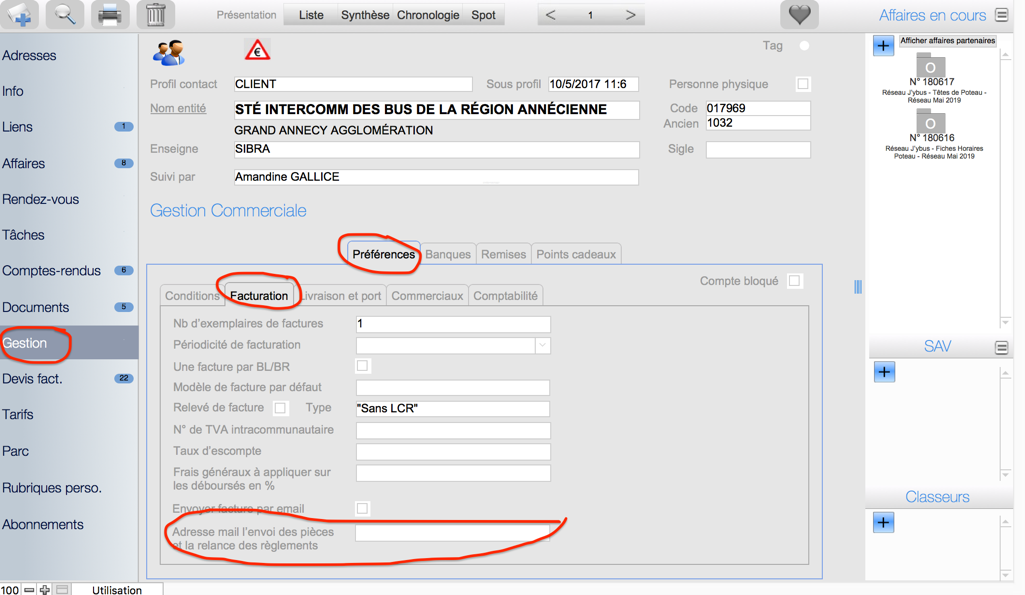Click the trash can delete icon
This screenshot has width=1025, height=595.
tap(155, 15)
